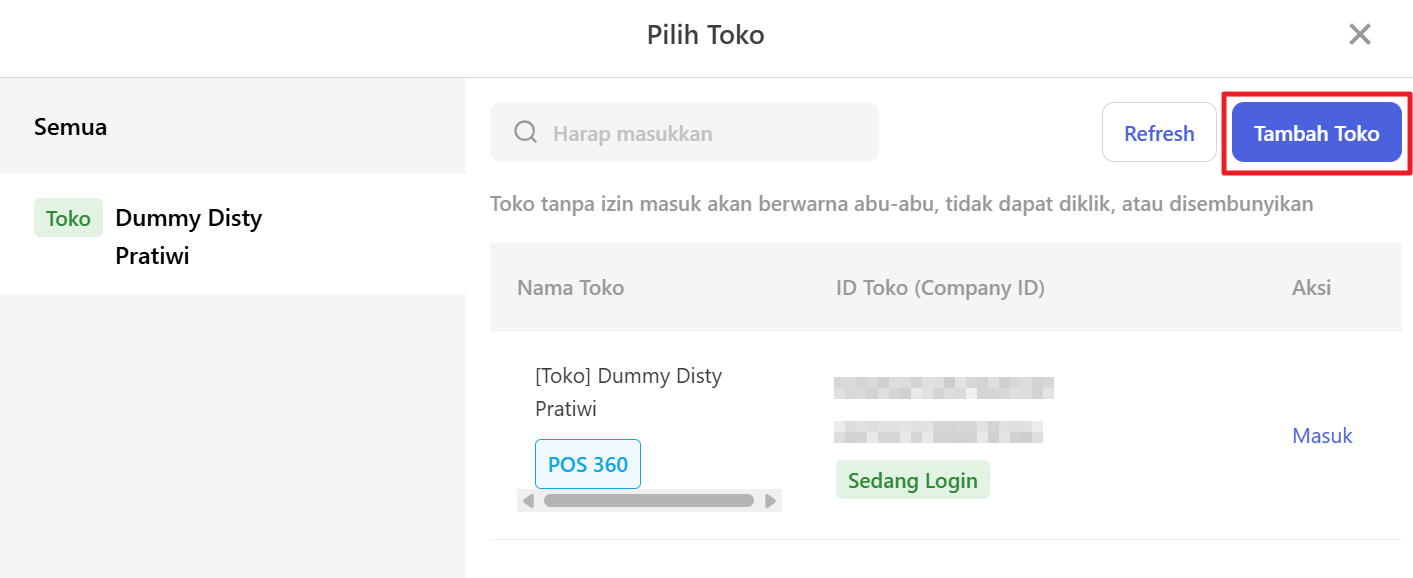Click the Sedang Login status badge
Image resolution: width=1413 pixels, height=578 pixels.
(912, 480)
